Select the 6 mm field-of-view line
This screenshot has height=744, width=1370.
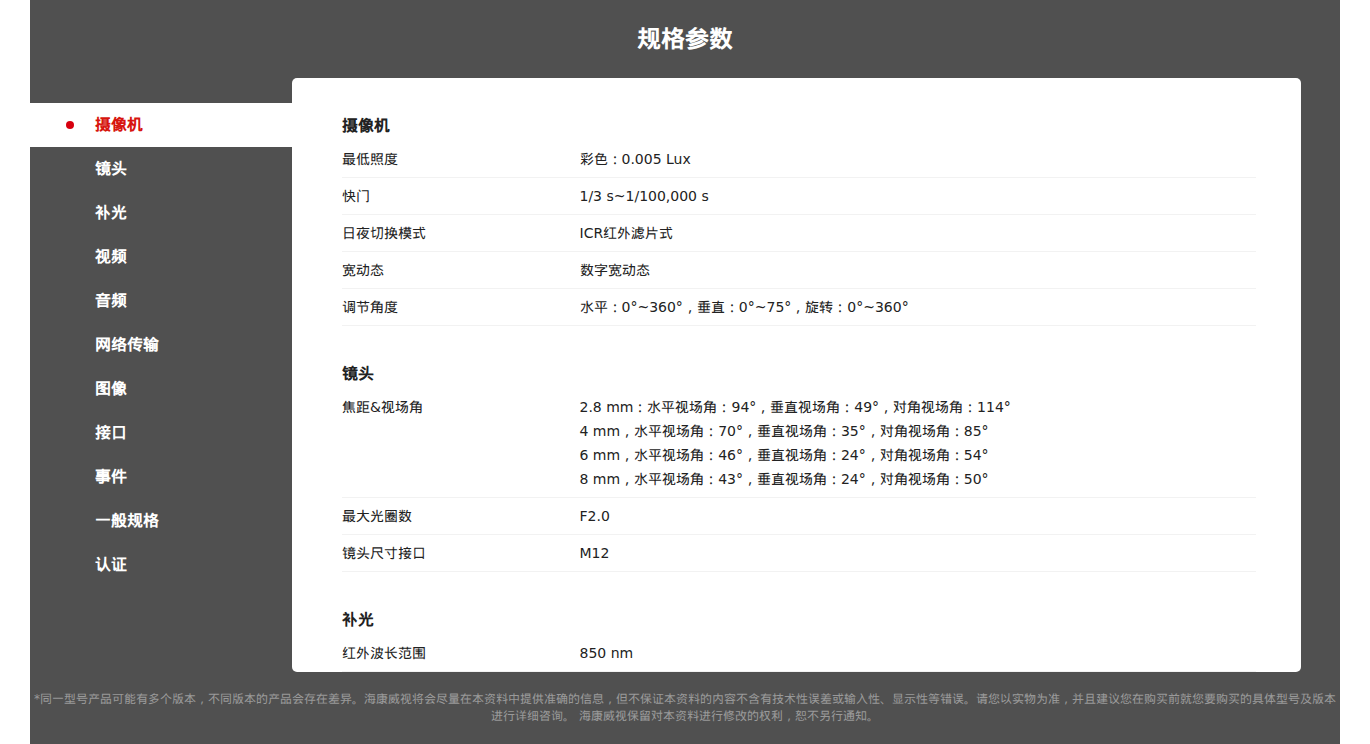coord(784,455)
